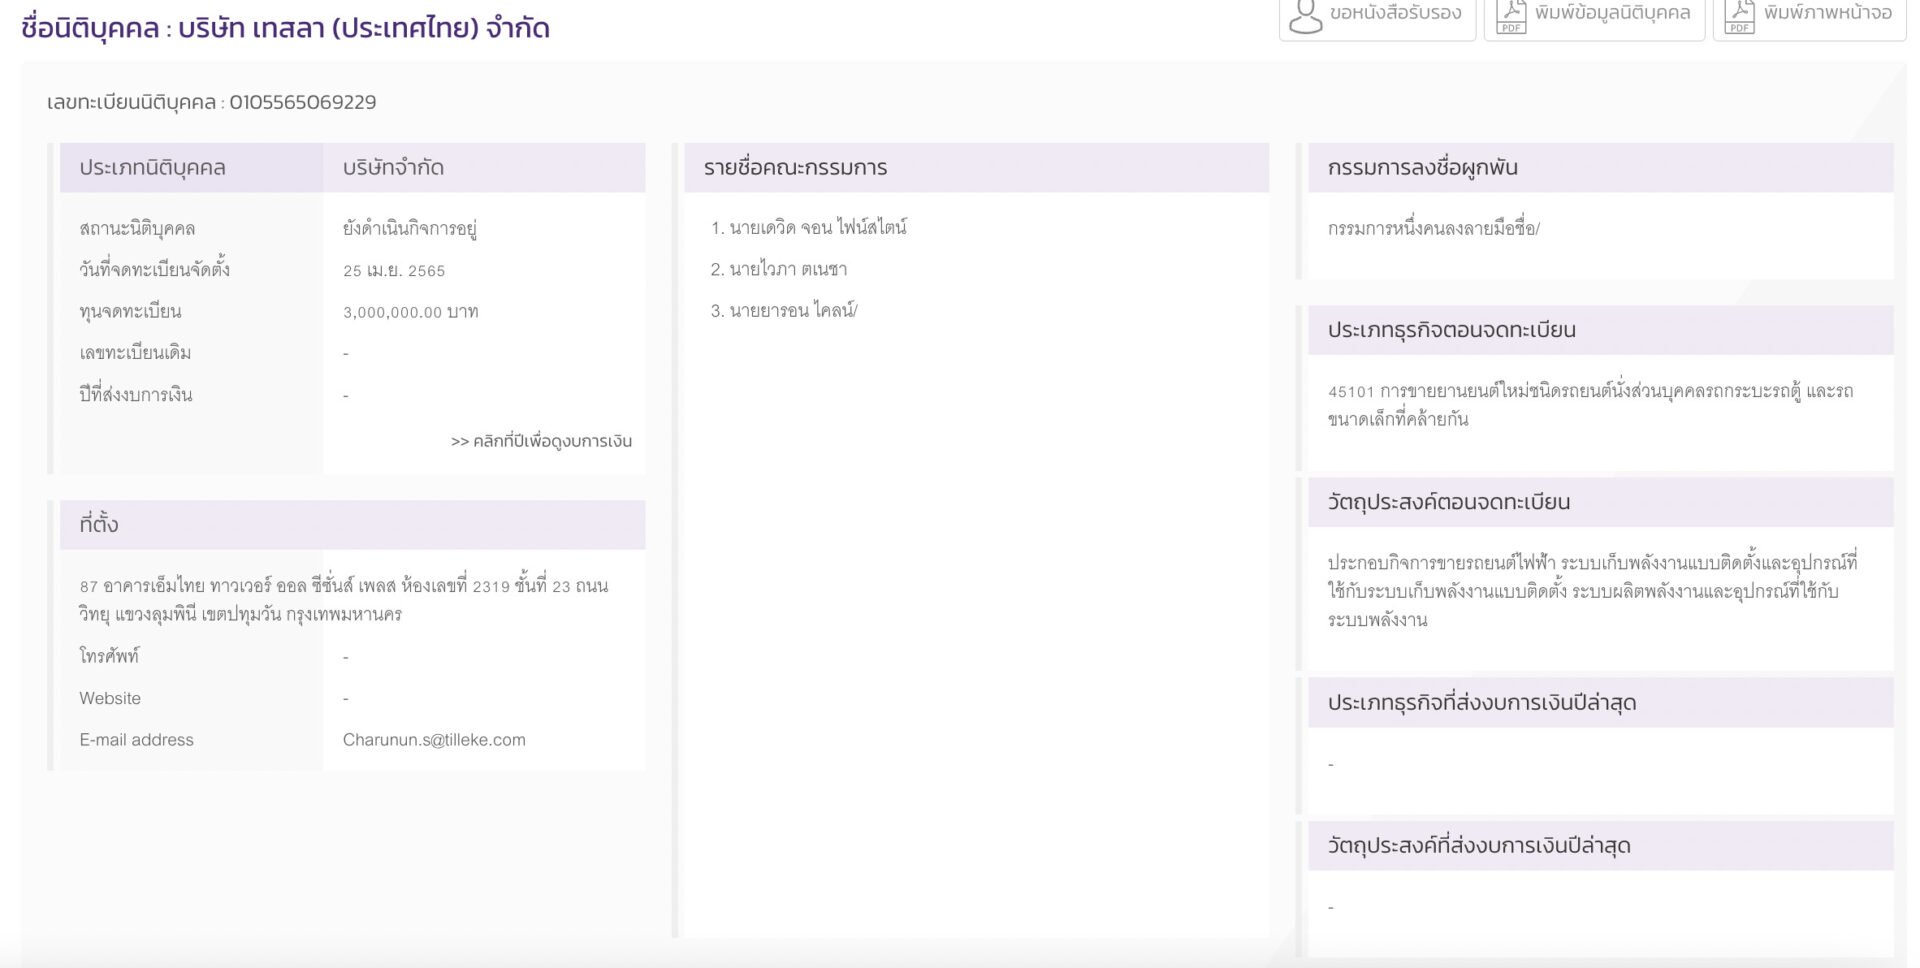Click the วันที่จดทะเบียนจัดตั้ง label

pyautogui.click(x=154, y=270)
